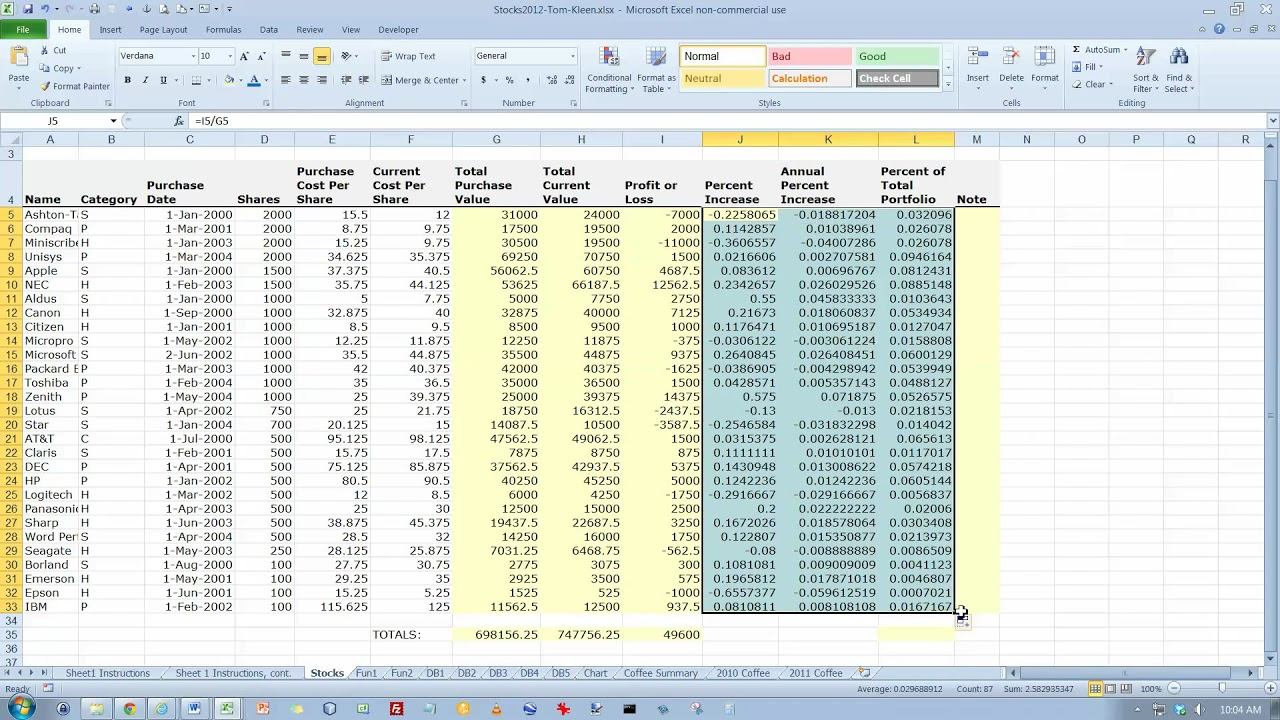Toggle Underline formatting
Screen dimensions: 1280x720
[163, 80]
